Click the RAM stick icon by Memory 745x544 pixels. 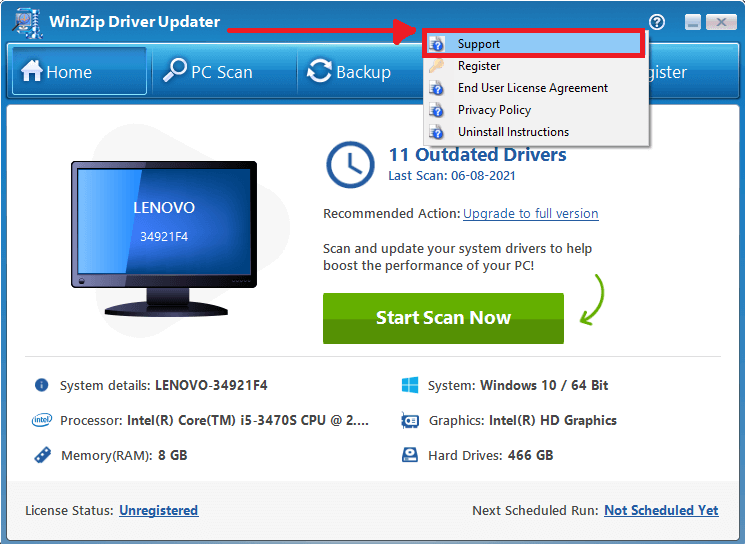(43, 455)
